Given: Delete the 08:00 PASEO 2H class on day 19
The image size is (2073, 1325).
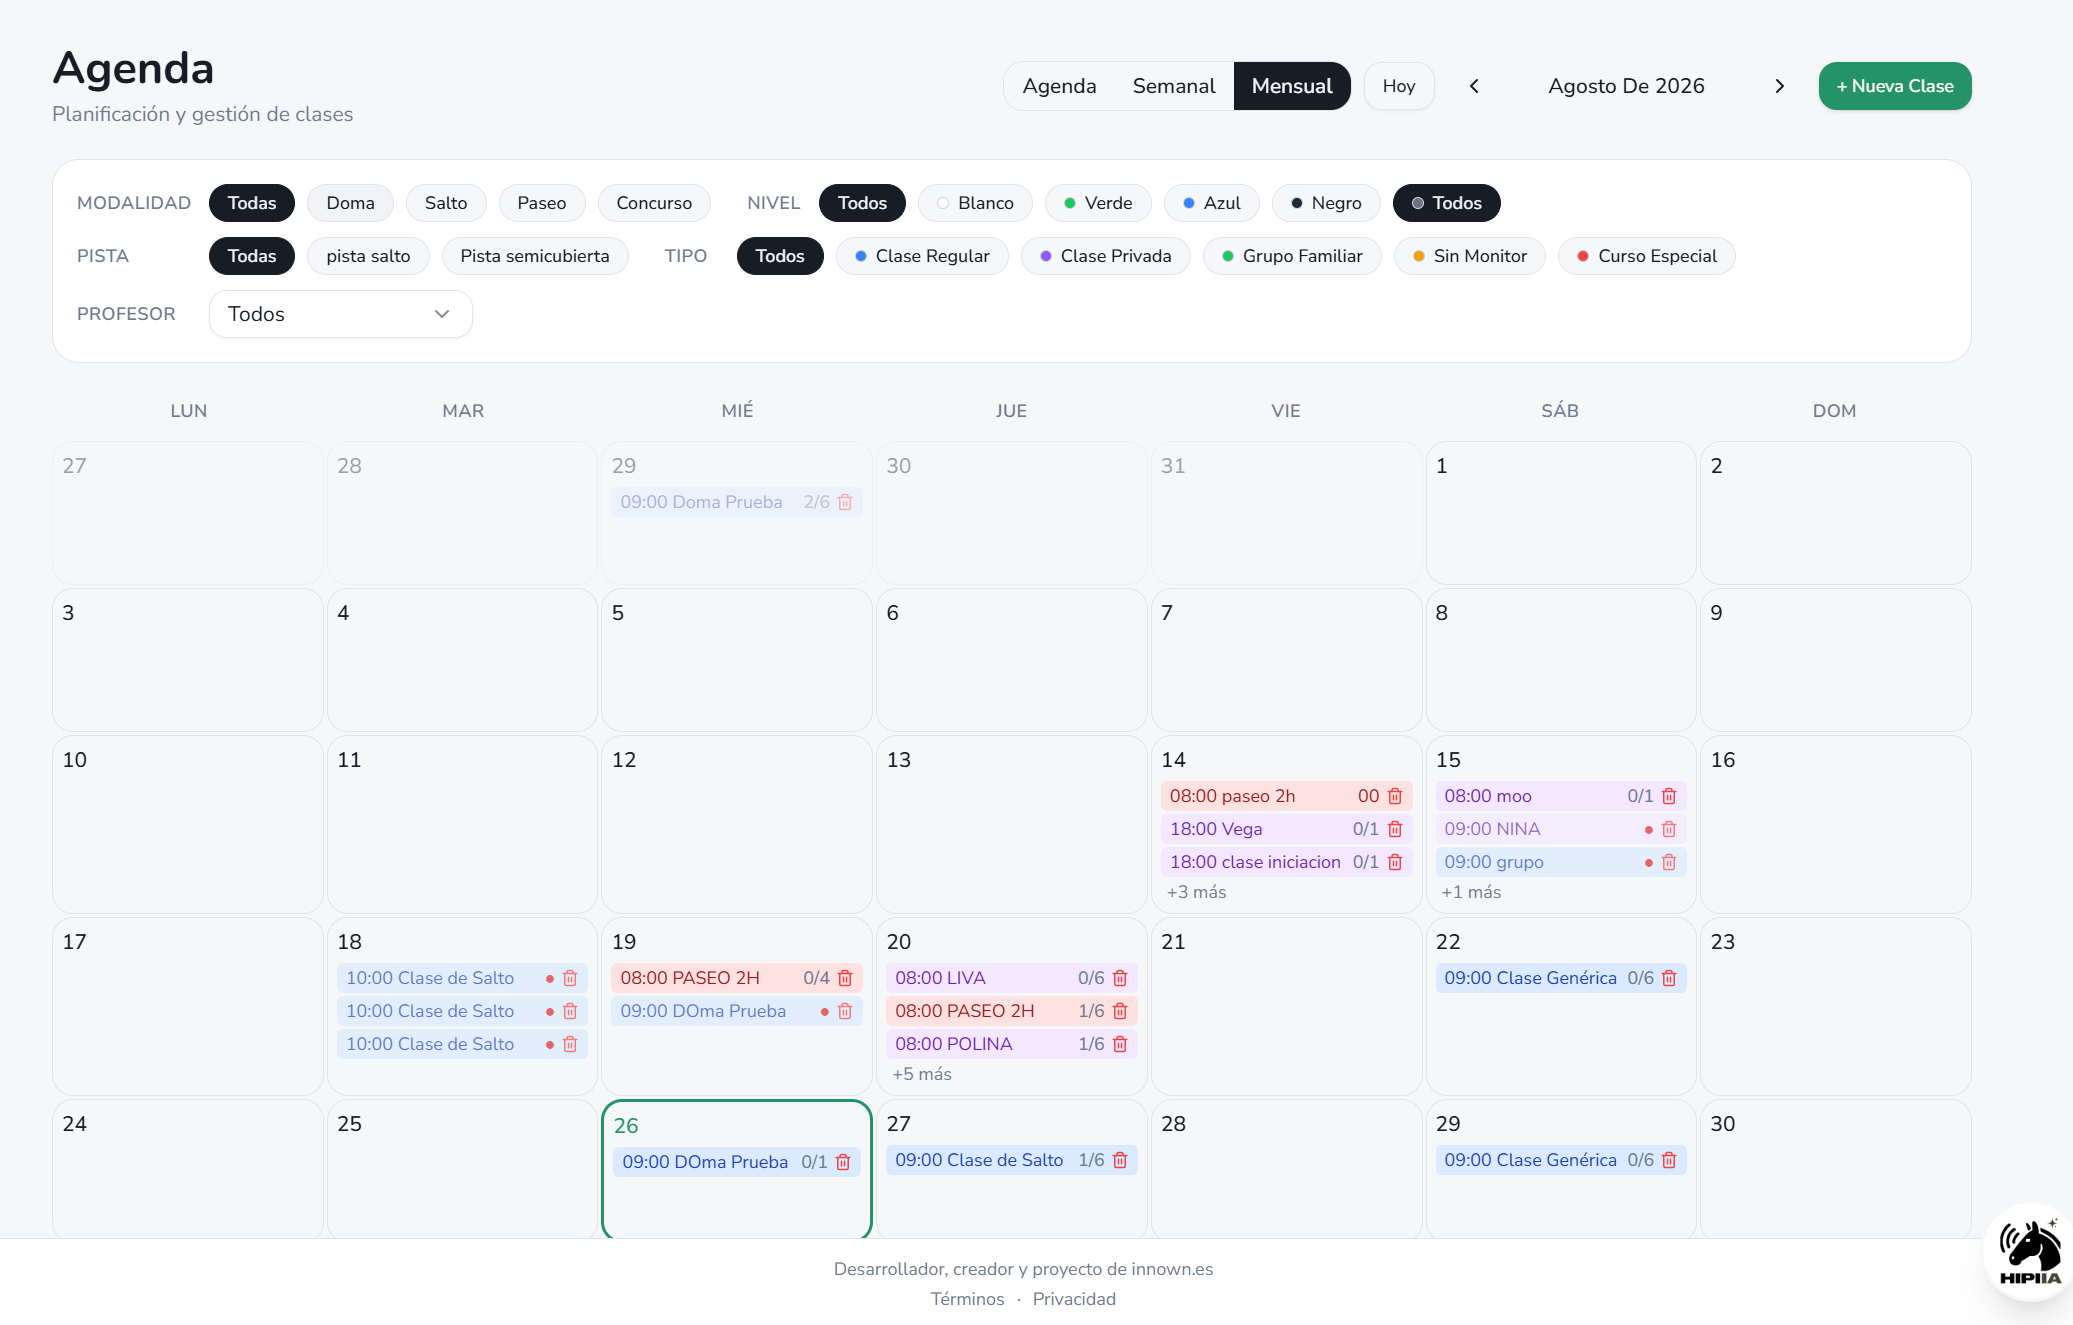Looking at the screenshot, I should click(x=845, y=978).
